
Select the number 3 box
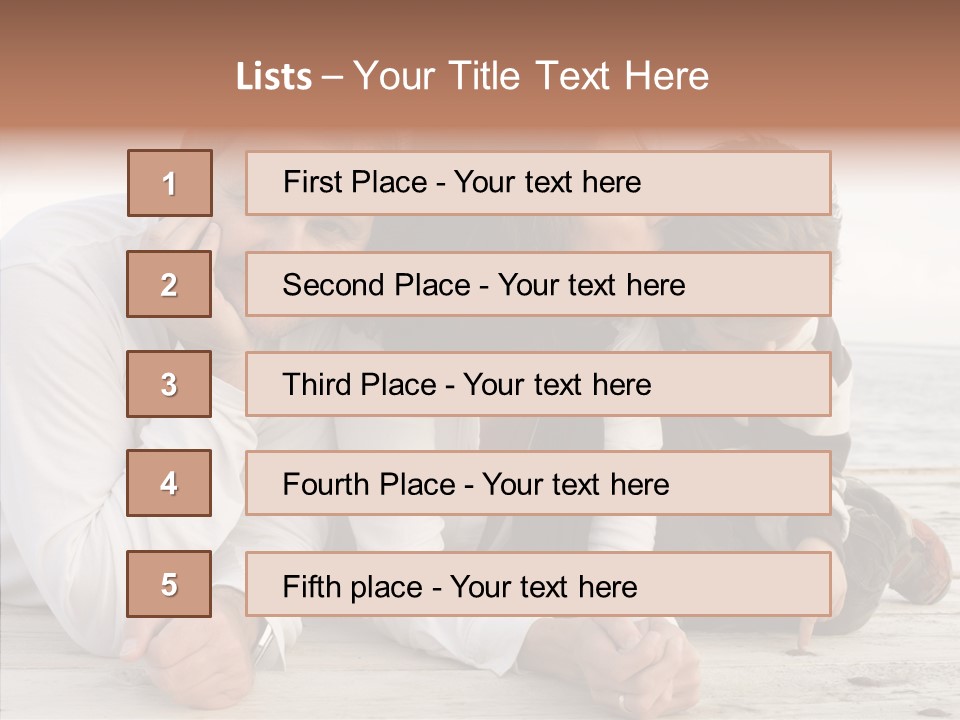point(169,384)
